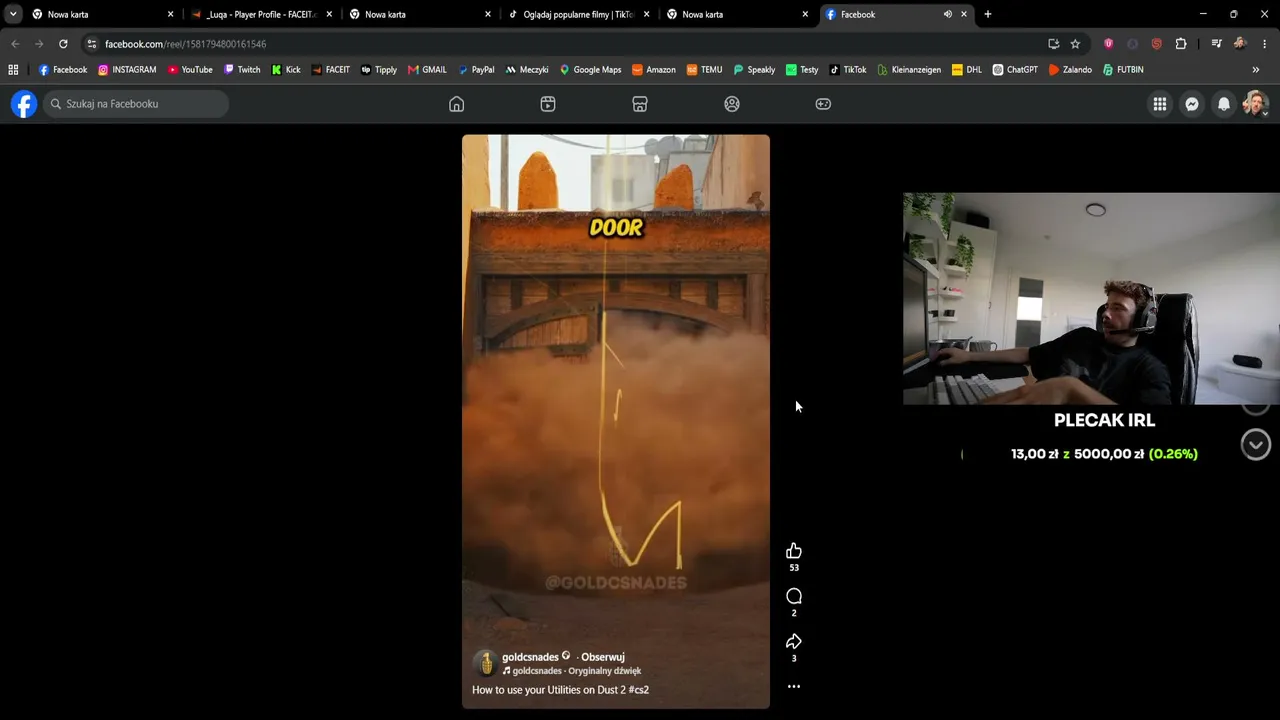Go to Facebook Home feed icon
This screenshot has height=720, width=1280.
(456, 104)
